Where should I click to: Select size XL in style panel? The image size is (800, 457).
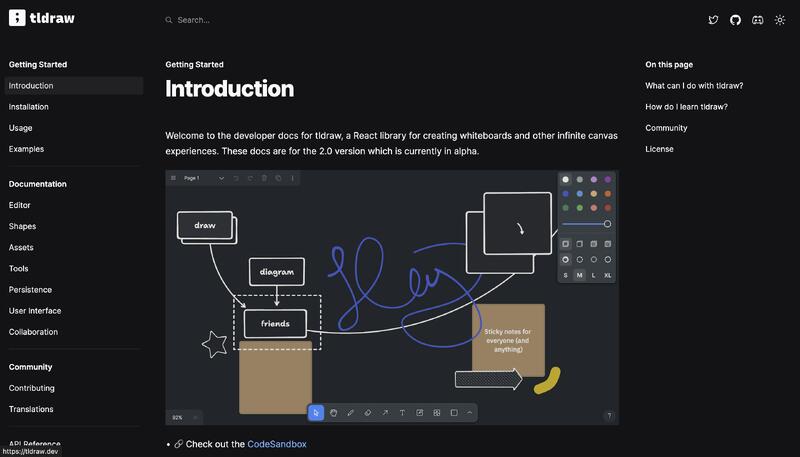tap(608, 275)
